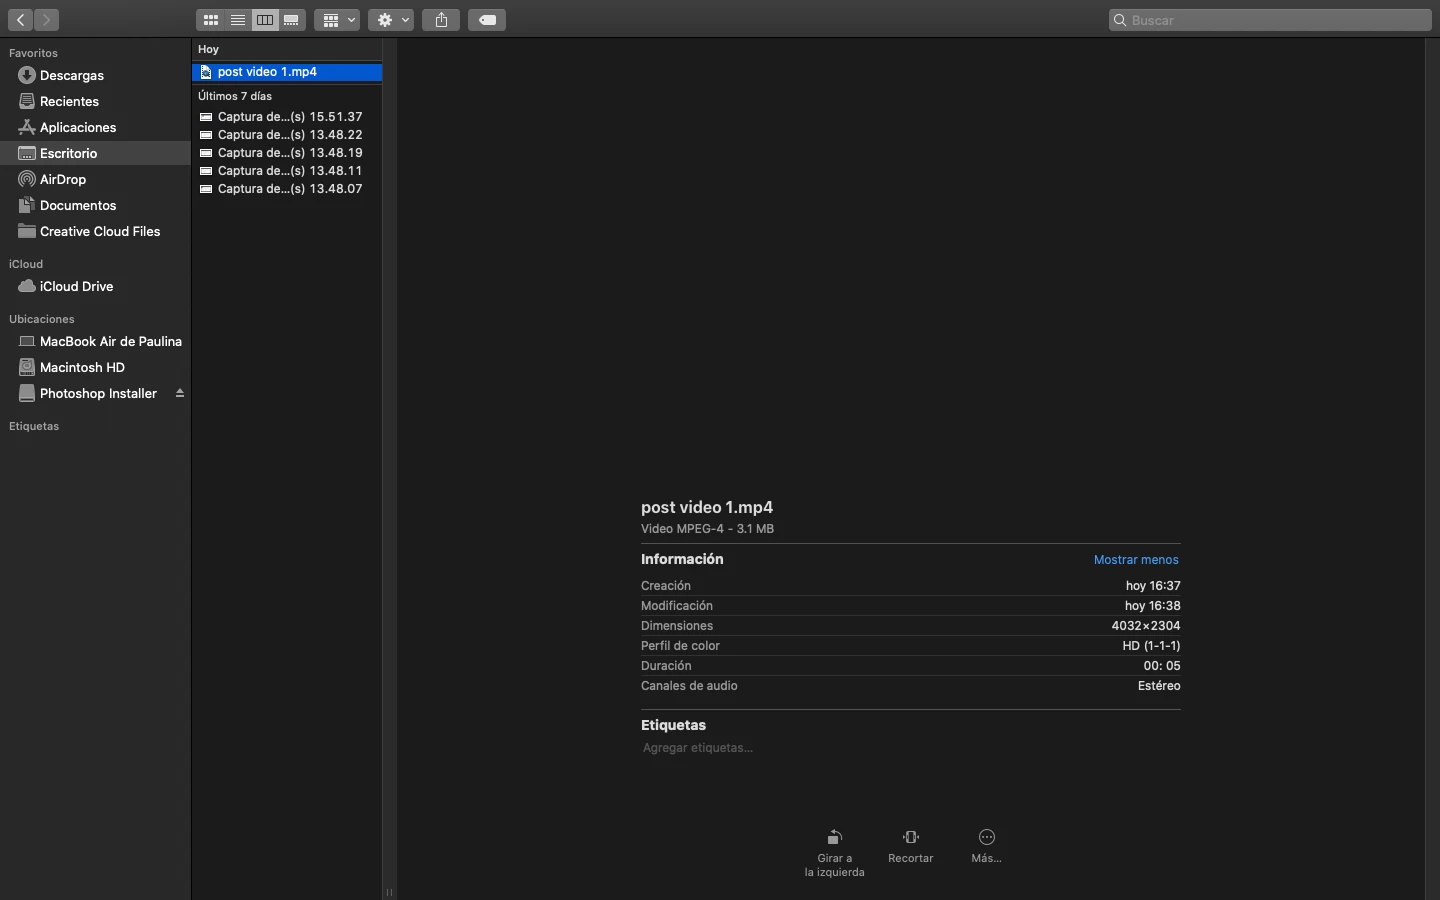Click the column resize handle at the bottom

coord(389,892)
